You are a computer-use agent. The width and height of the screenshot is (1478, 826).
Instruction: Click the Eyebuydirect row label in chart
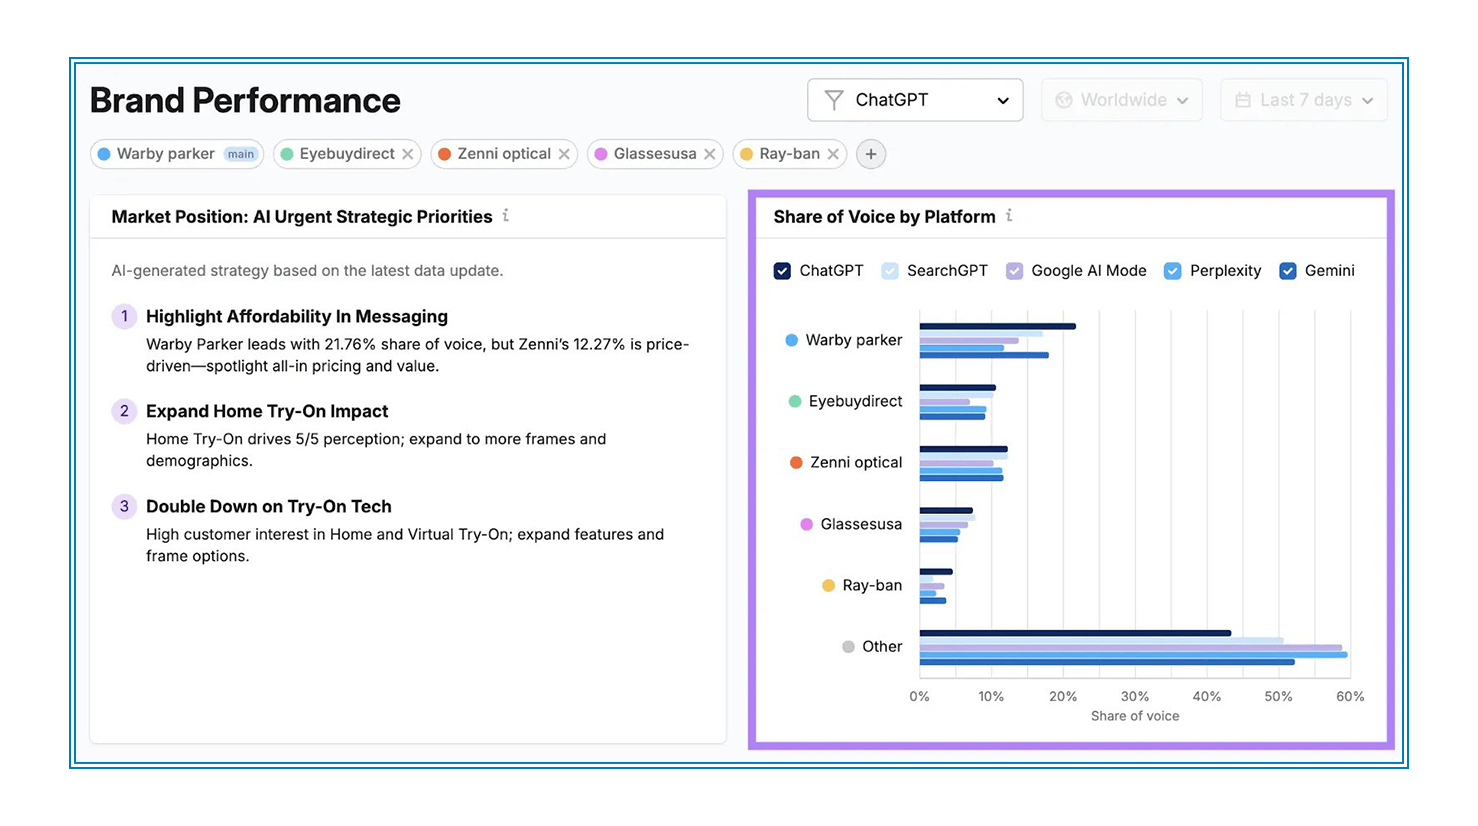pyautogui.click(x=855, y=401)
